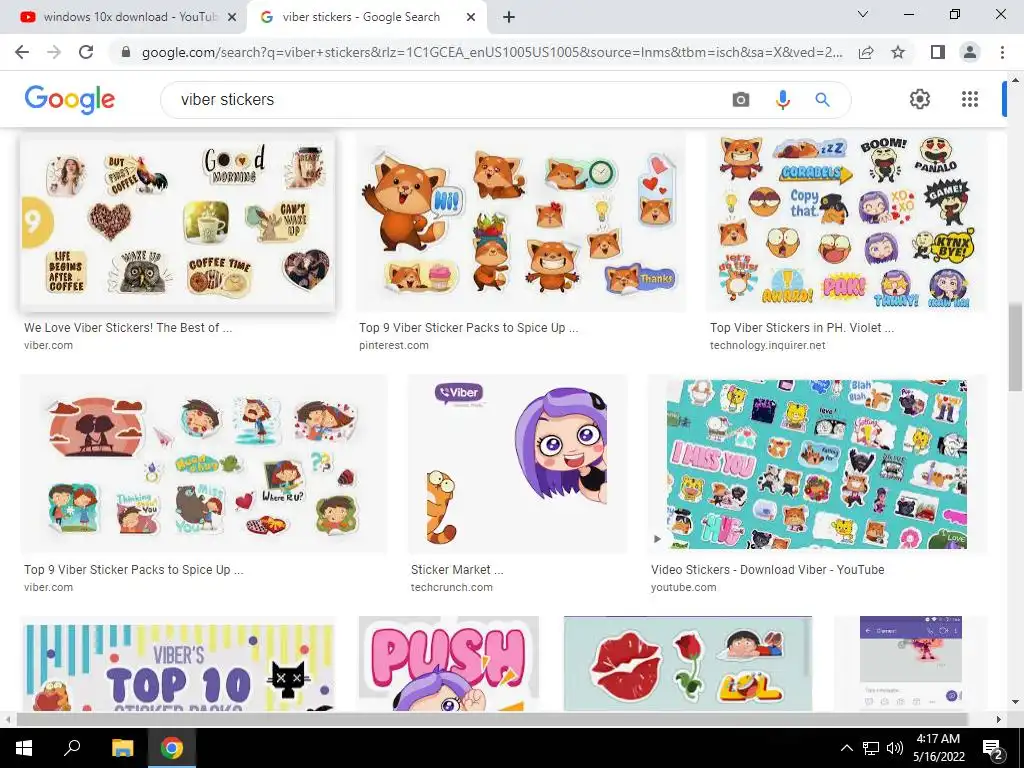Select the viber stickers Google Search tab
Screen dimensions: 1024x768
pyautogui.click(x=368, y=18)
